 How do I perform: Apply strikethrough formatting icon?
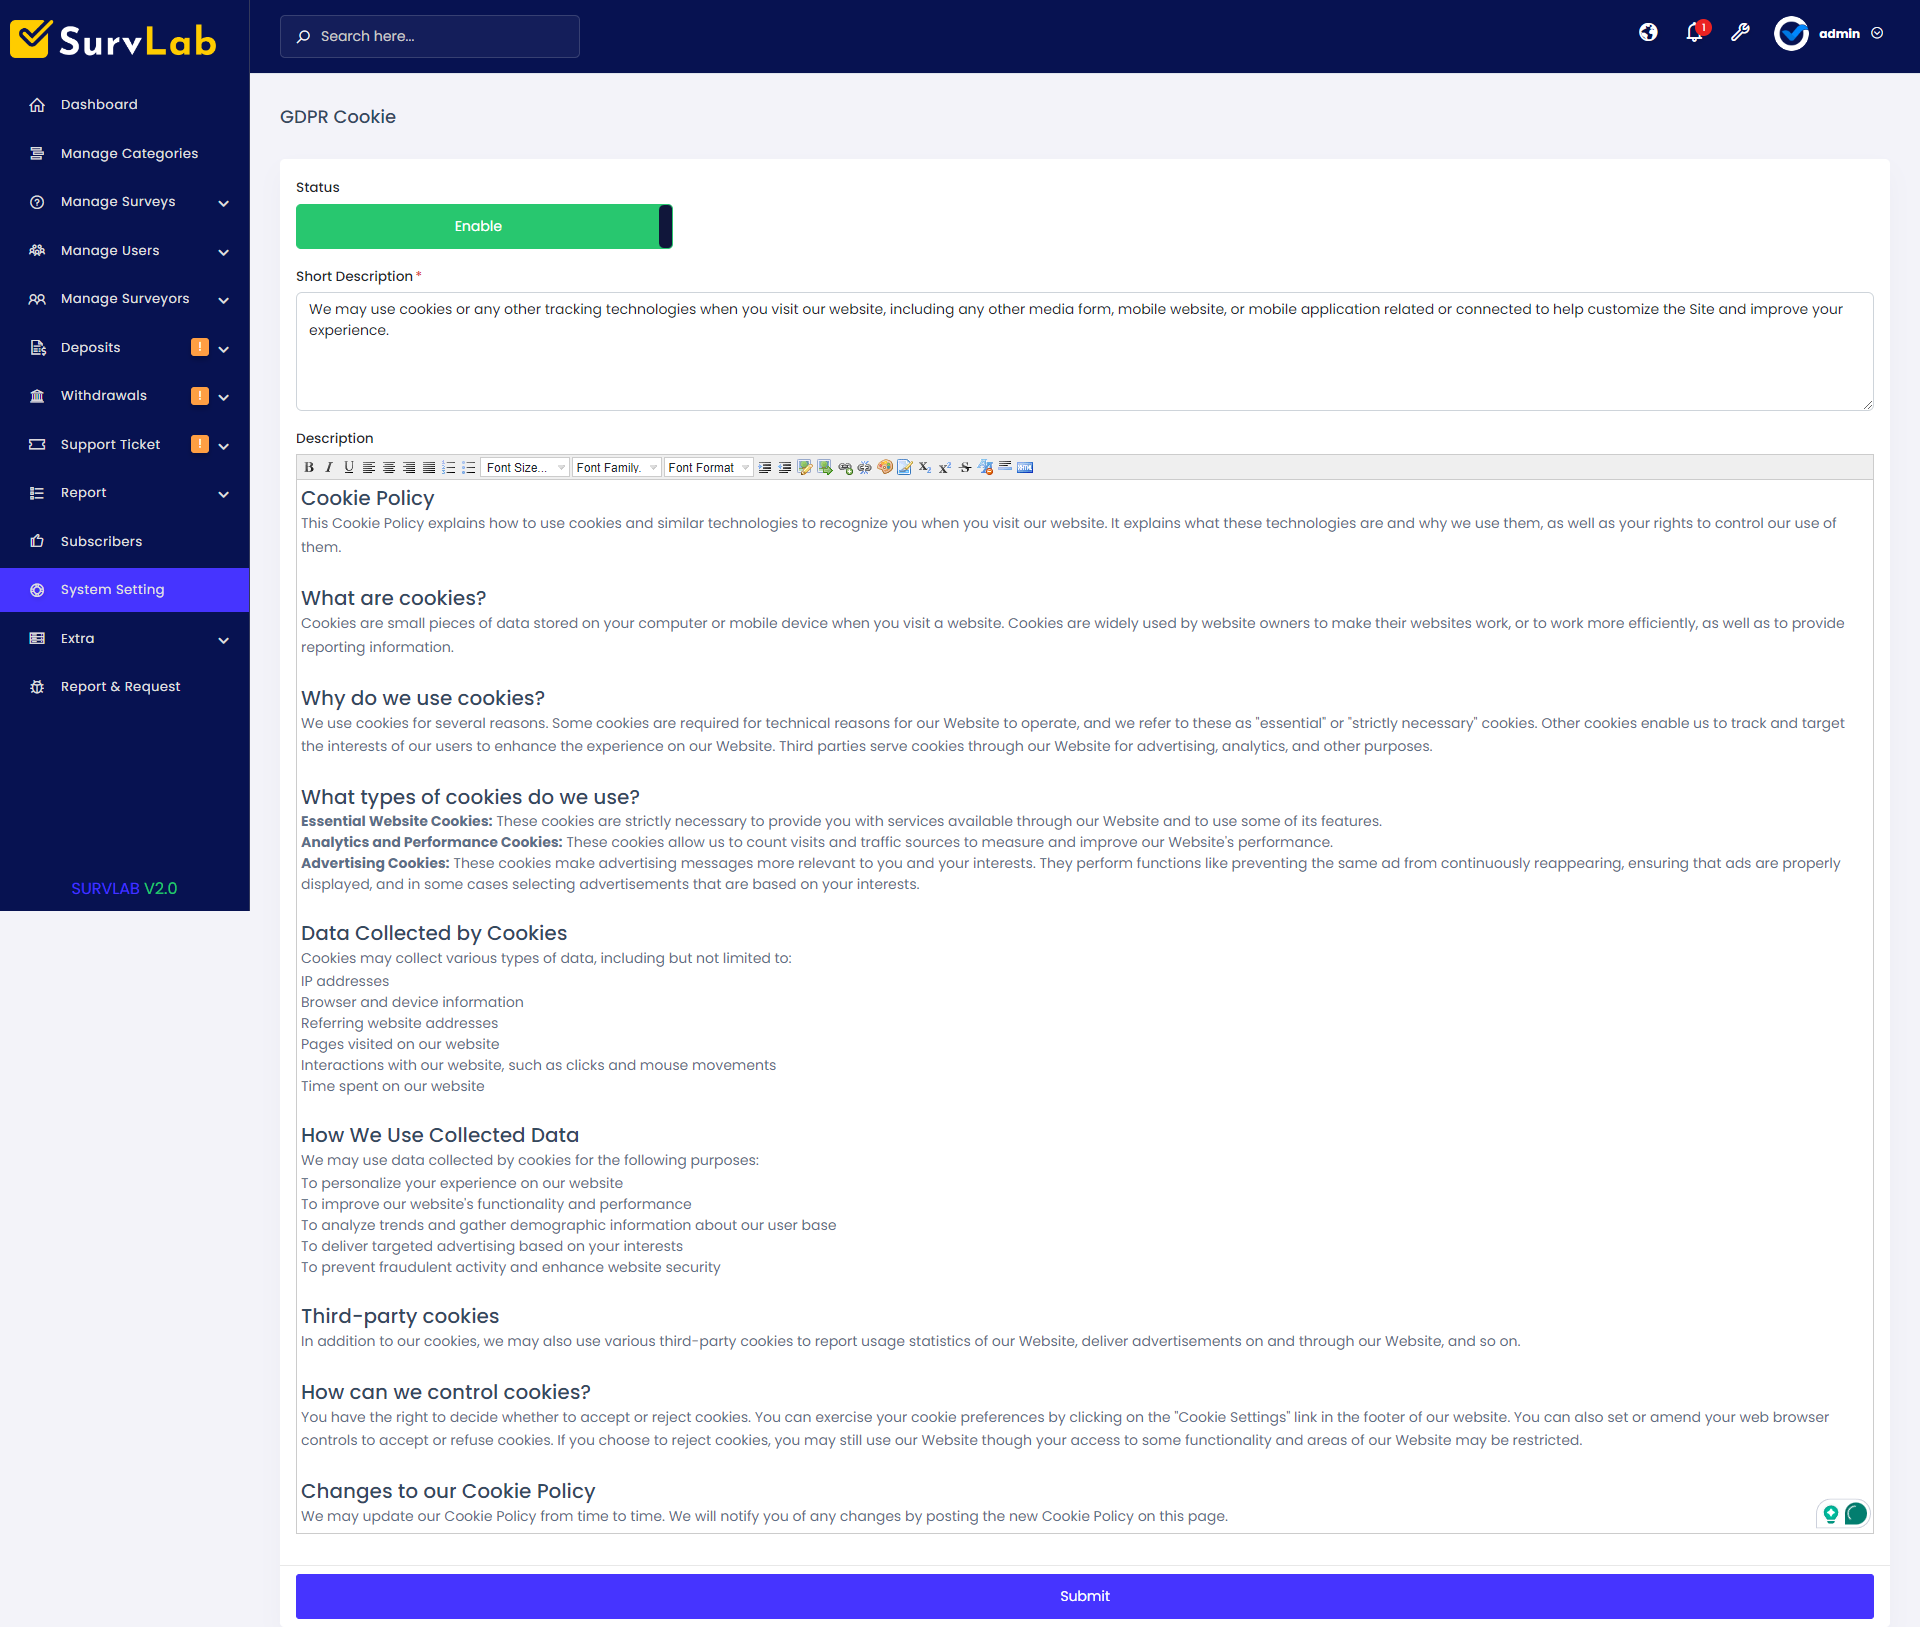(965, 467)
